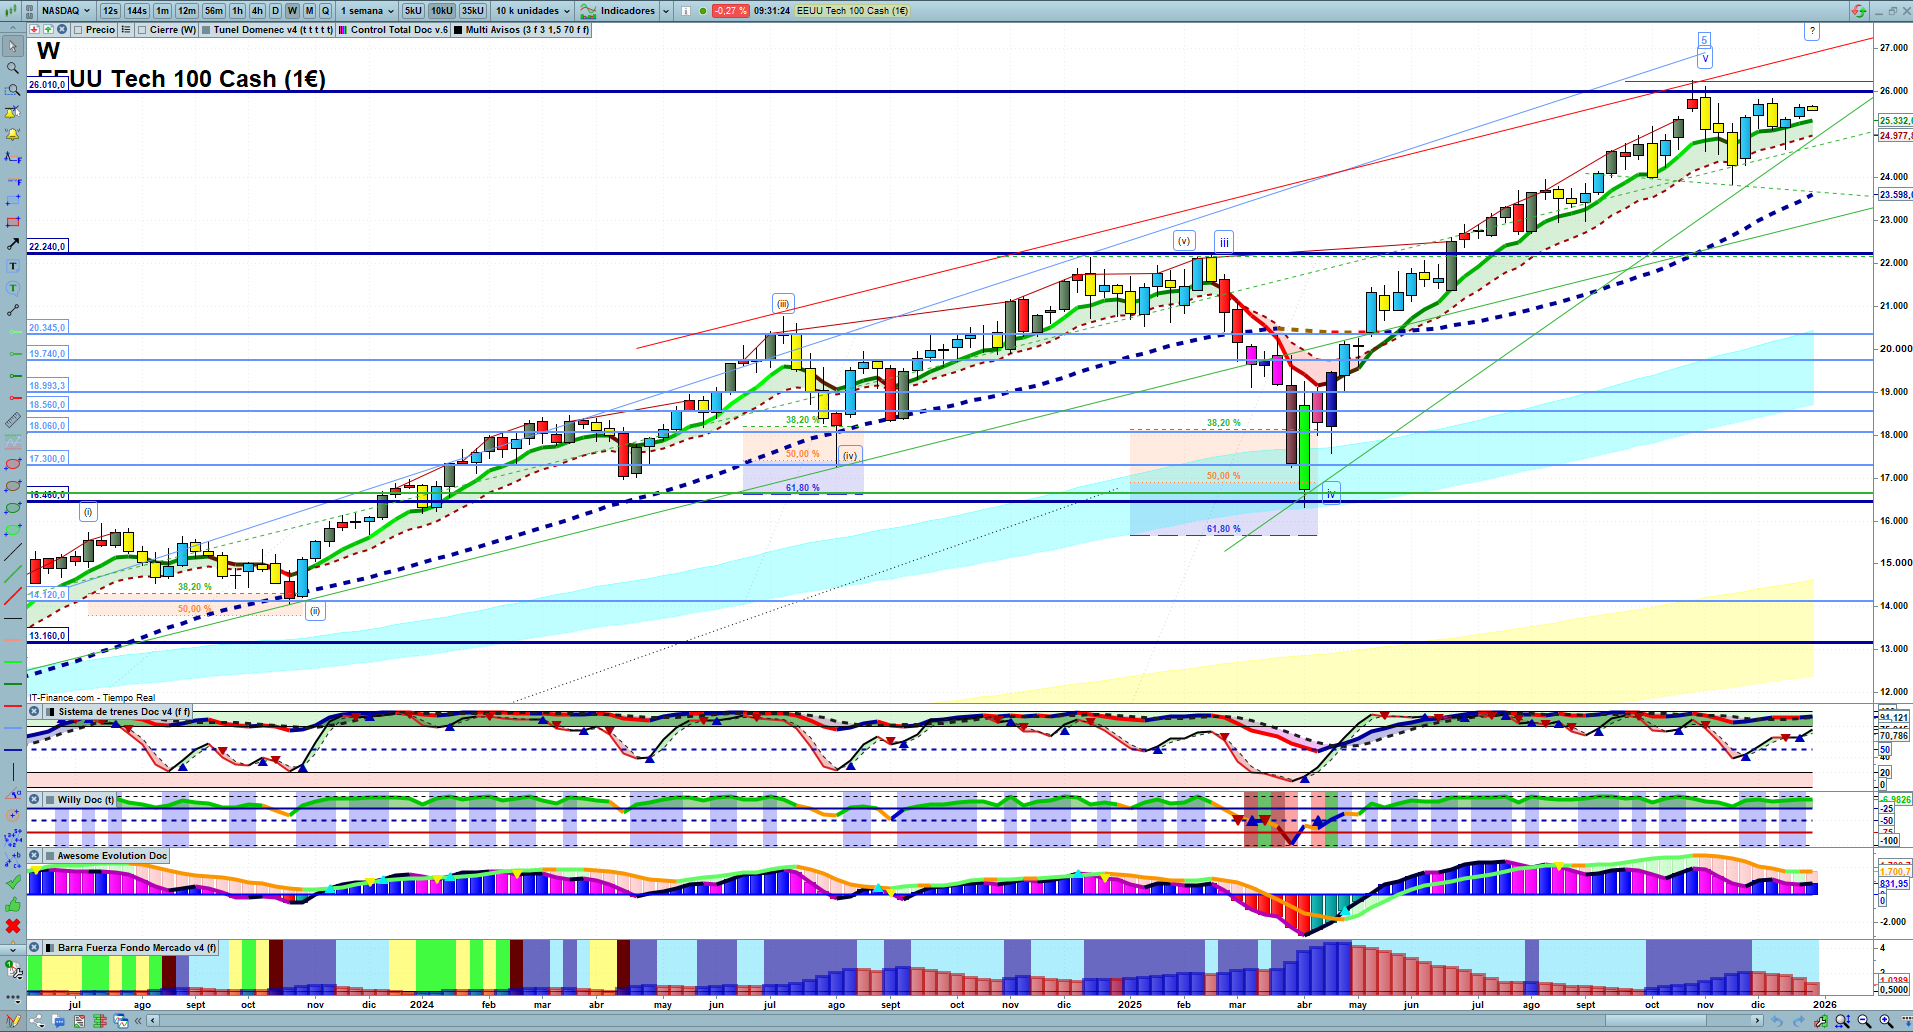
Task: Open price settings list icon beside Precio
Action: [x=125, y=30]
